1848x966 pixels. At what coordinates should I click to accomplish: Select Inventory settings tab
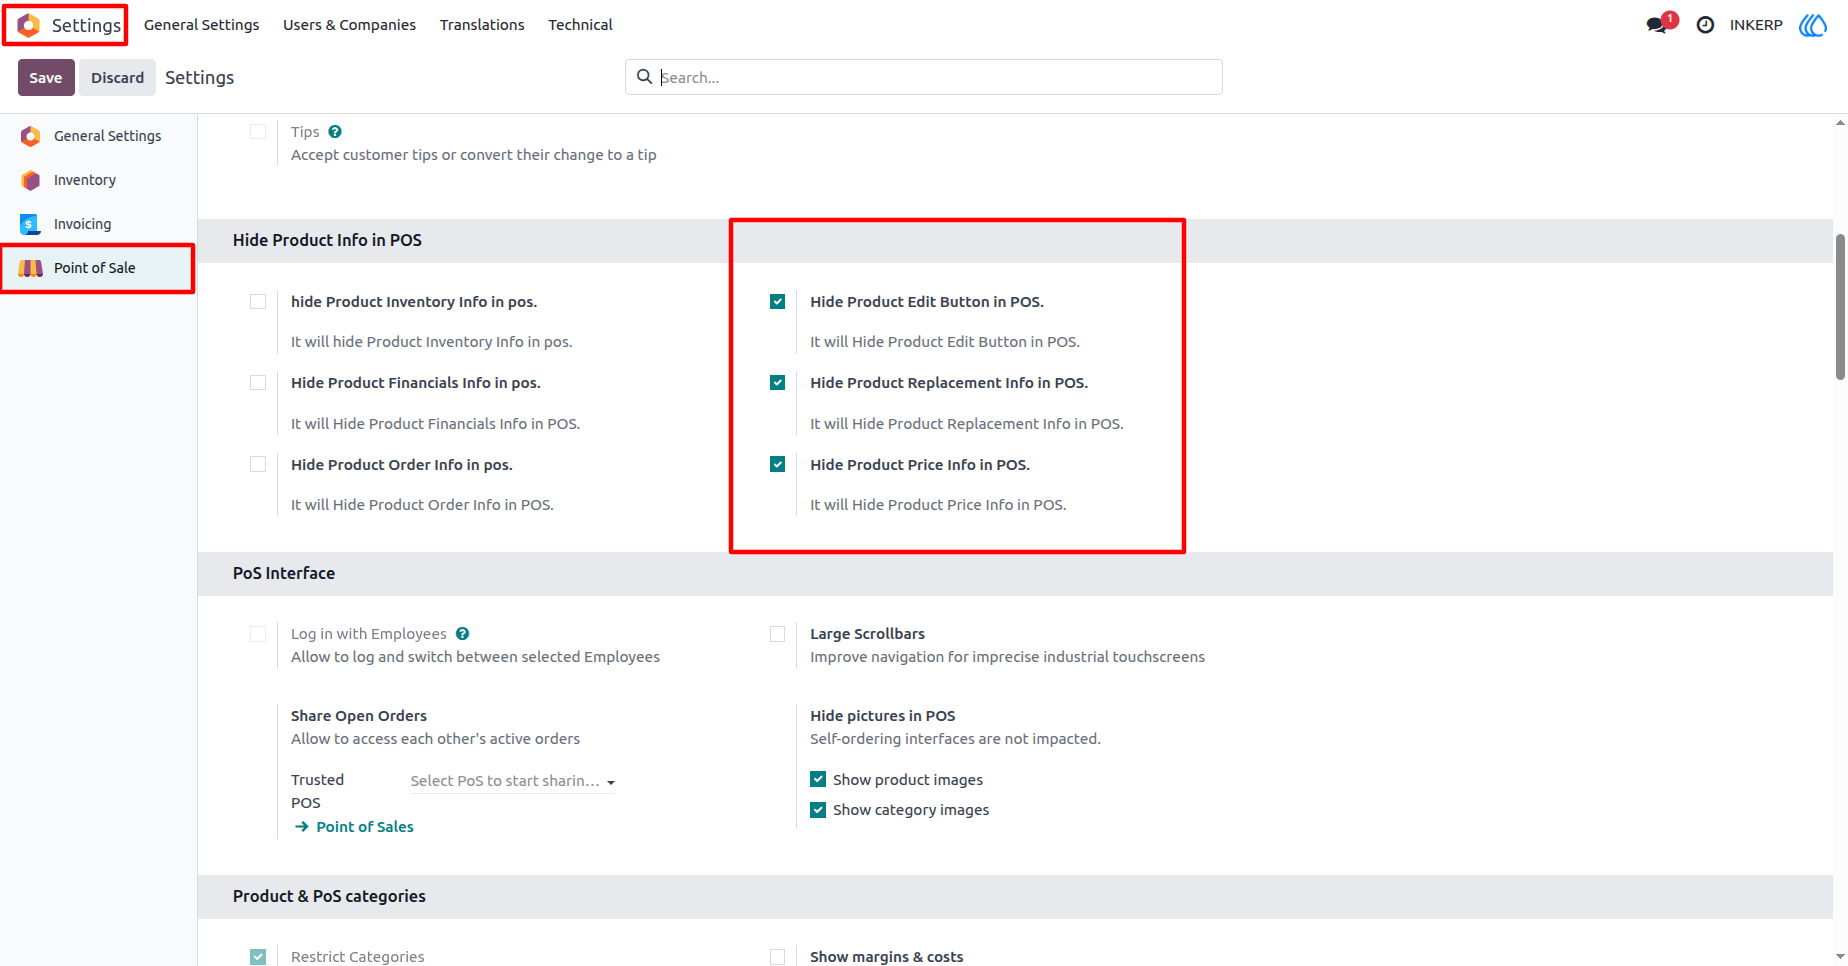tap(98, 180)
